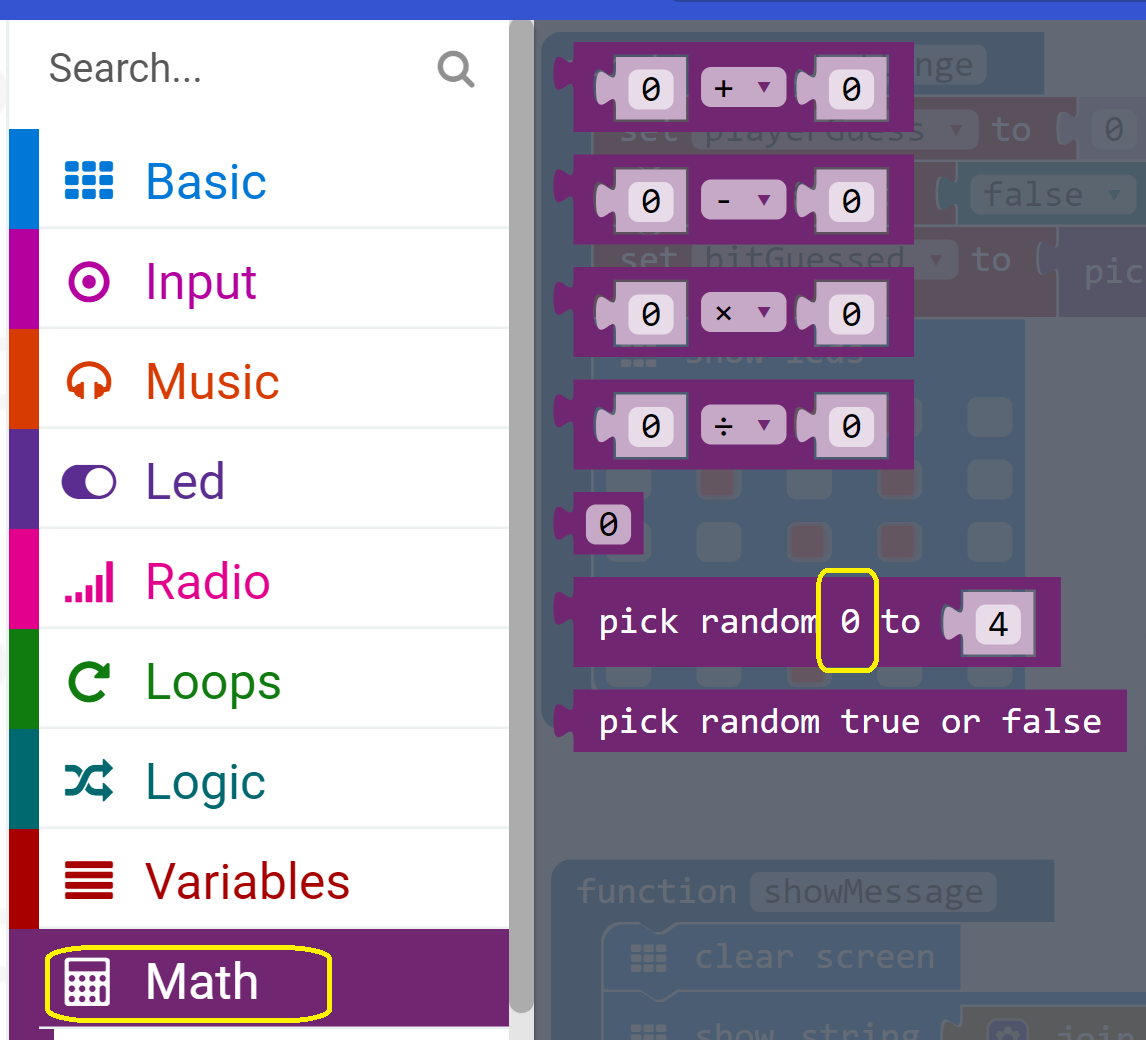Click the search magnifier icon

455,68
